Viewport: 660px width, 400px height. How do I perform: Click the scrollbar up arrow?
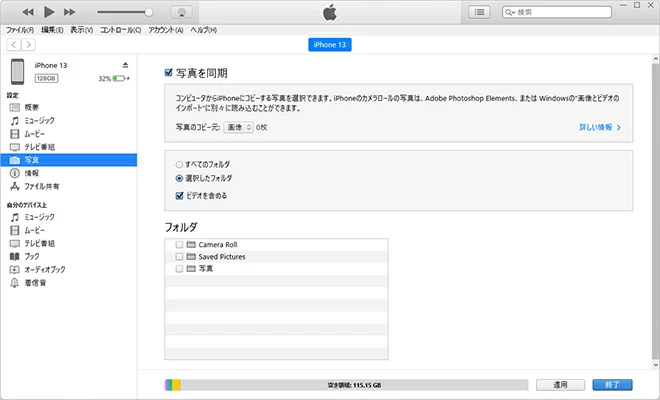coord(656,59)
